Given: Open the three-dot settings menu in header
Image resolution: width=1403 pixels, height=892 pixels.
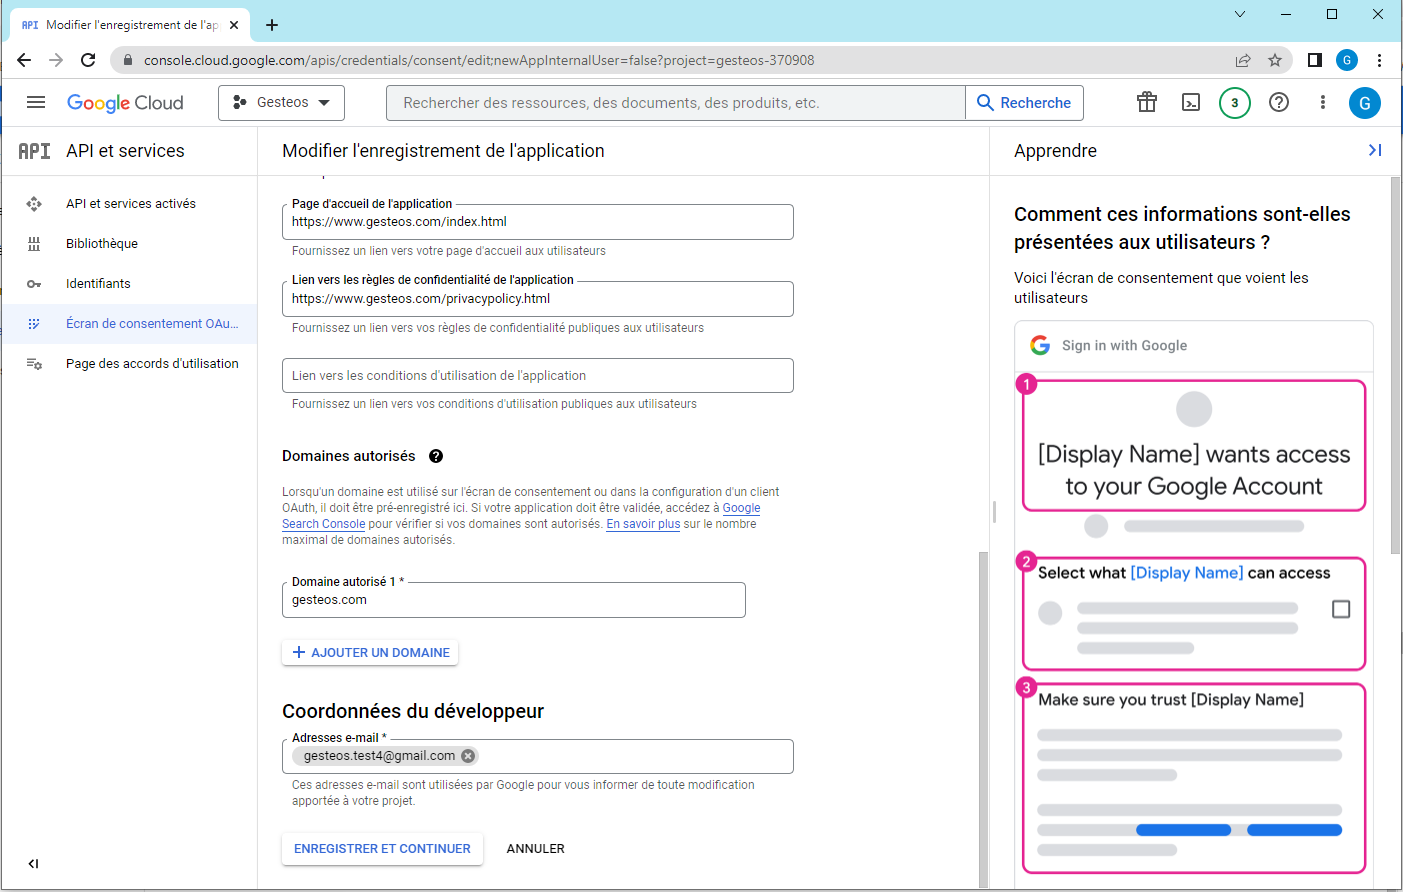Looking at the screenshot, I should (x=1322, y=102).
